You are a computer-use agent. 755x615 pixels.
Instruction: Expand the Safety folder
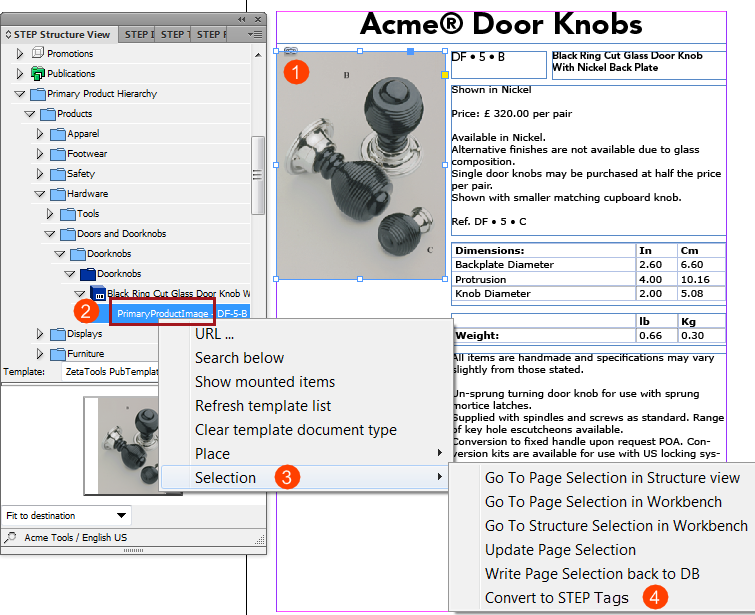pos(40,174)
